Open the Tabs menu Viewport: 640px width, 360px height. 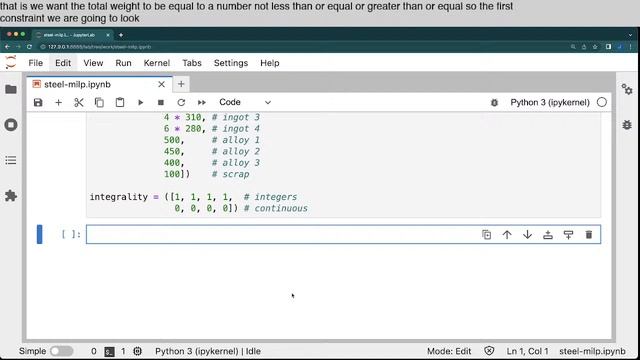tap(192, 63)
